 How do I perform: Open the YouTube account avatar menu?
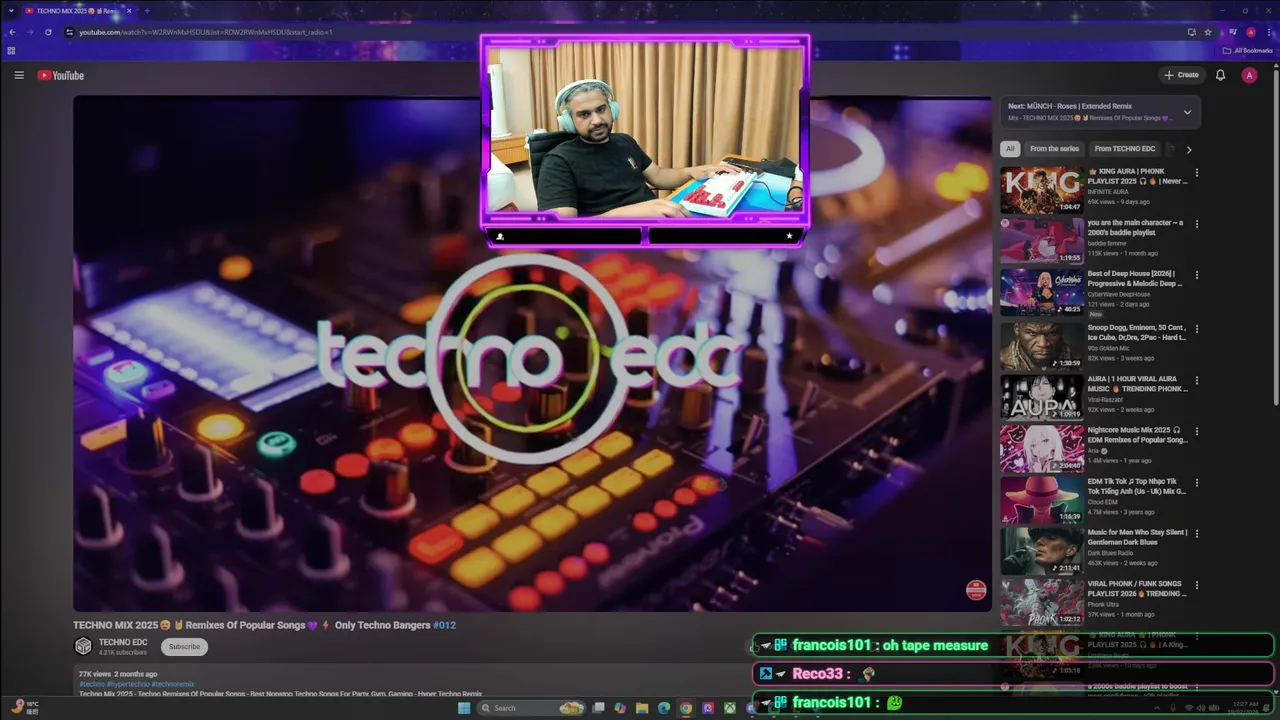tap(1249, 75)
